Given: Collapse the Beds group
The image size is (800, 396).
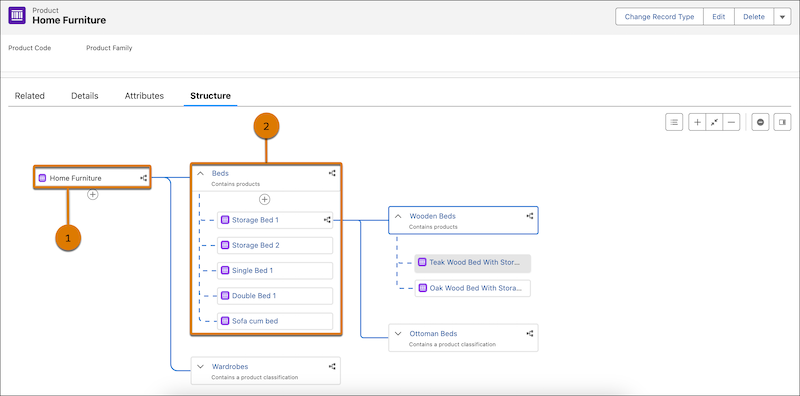Looking at the screenshot, I should tap(201, 174).
